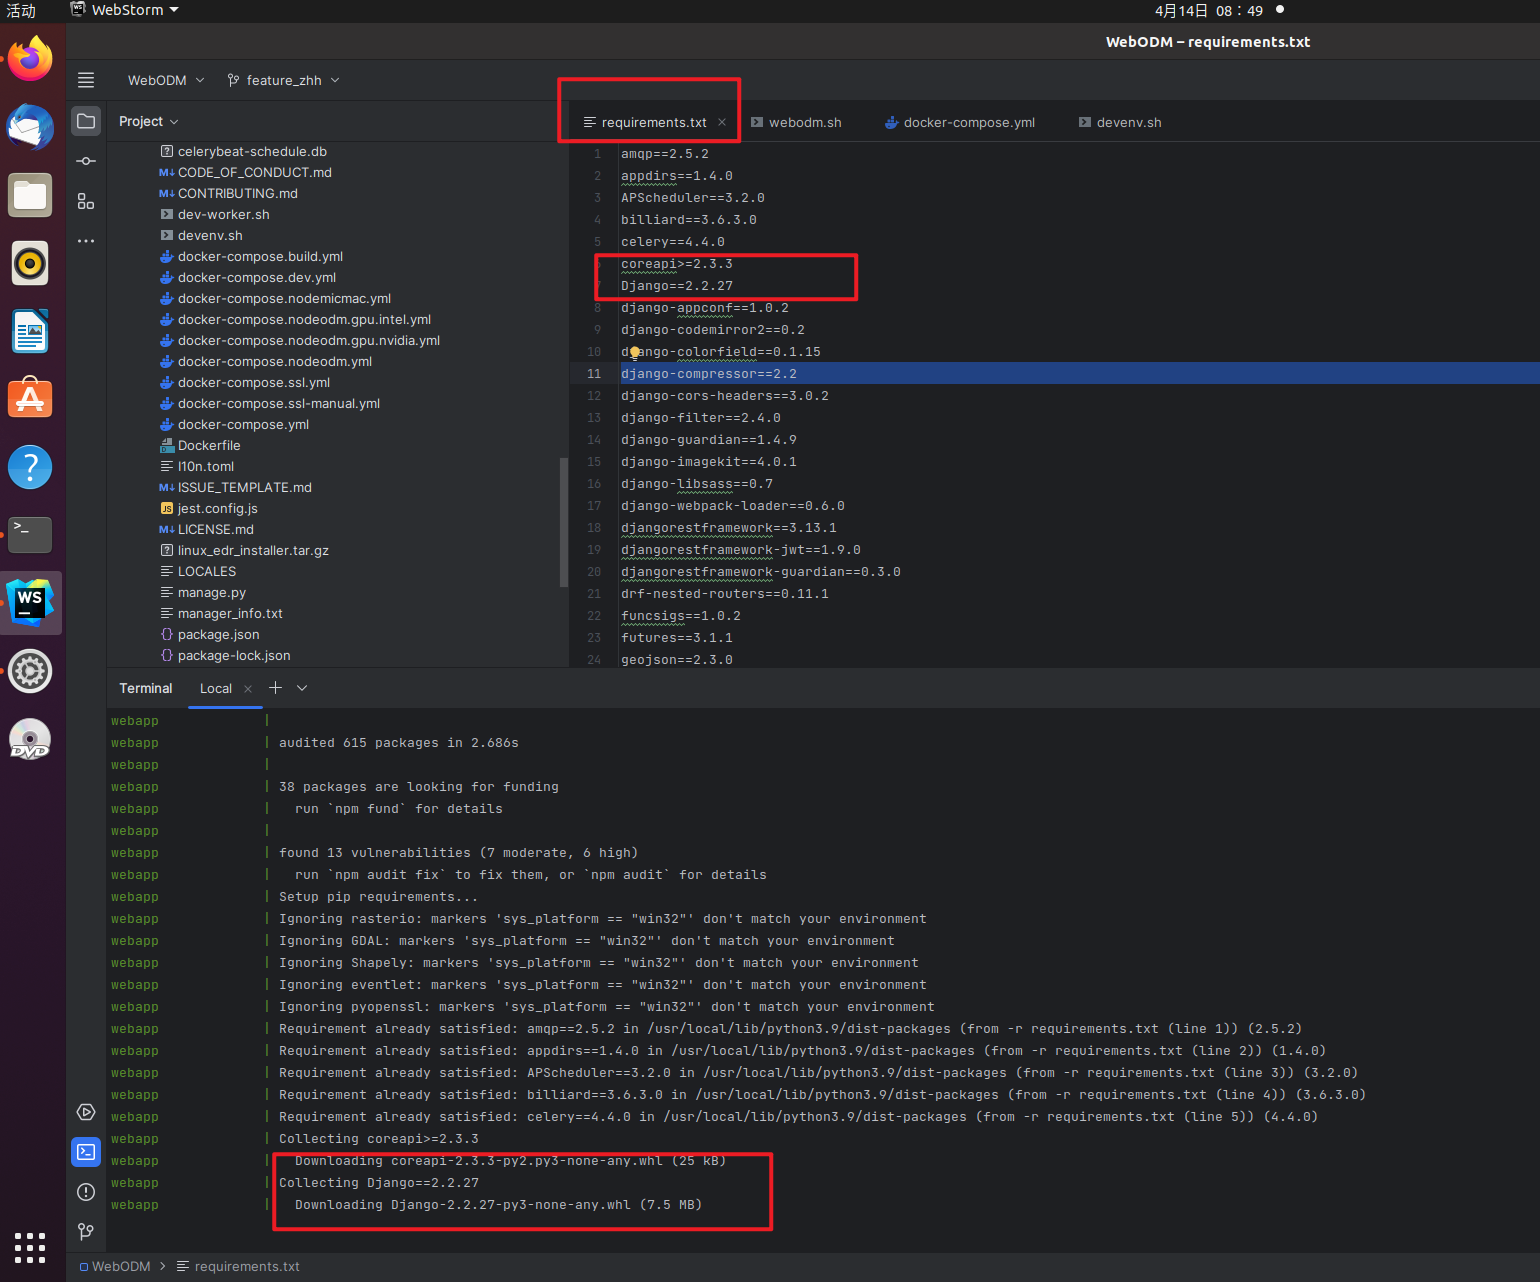
Task: Click WebODM in the breadcrumb bar
Action: (114, 1266)
